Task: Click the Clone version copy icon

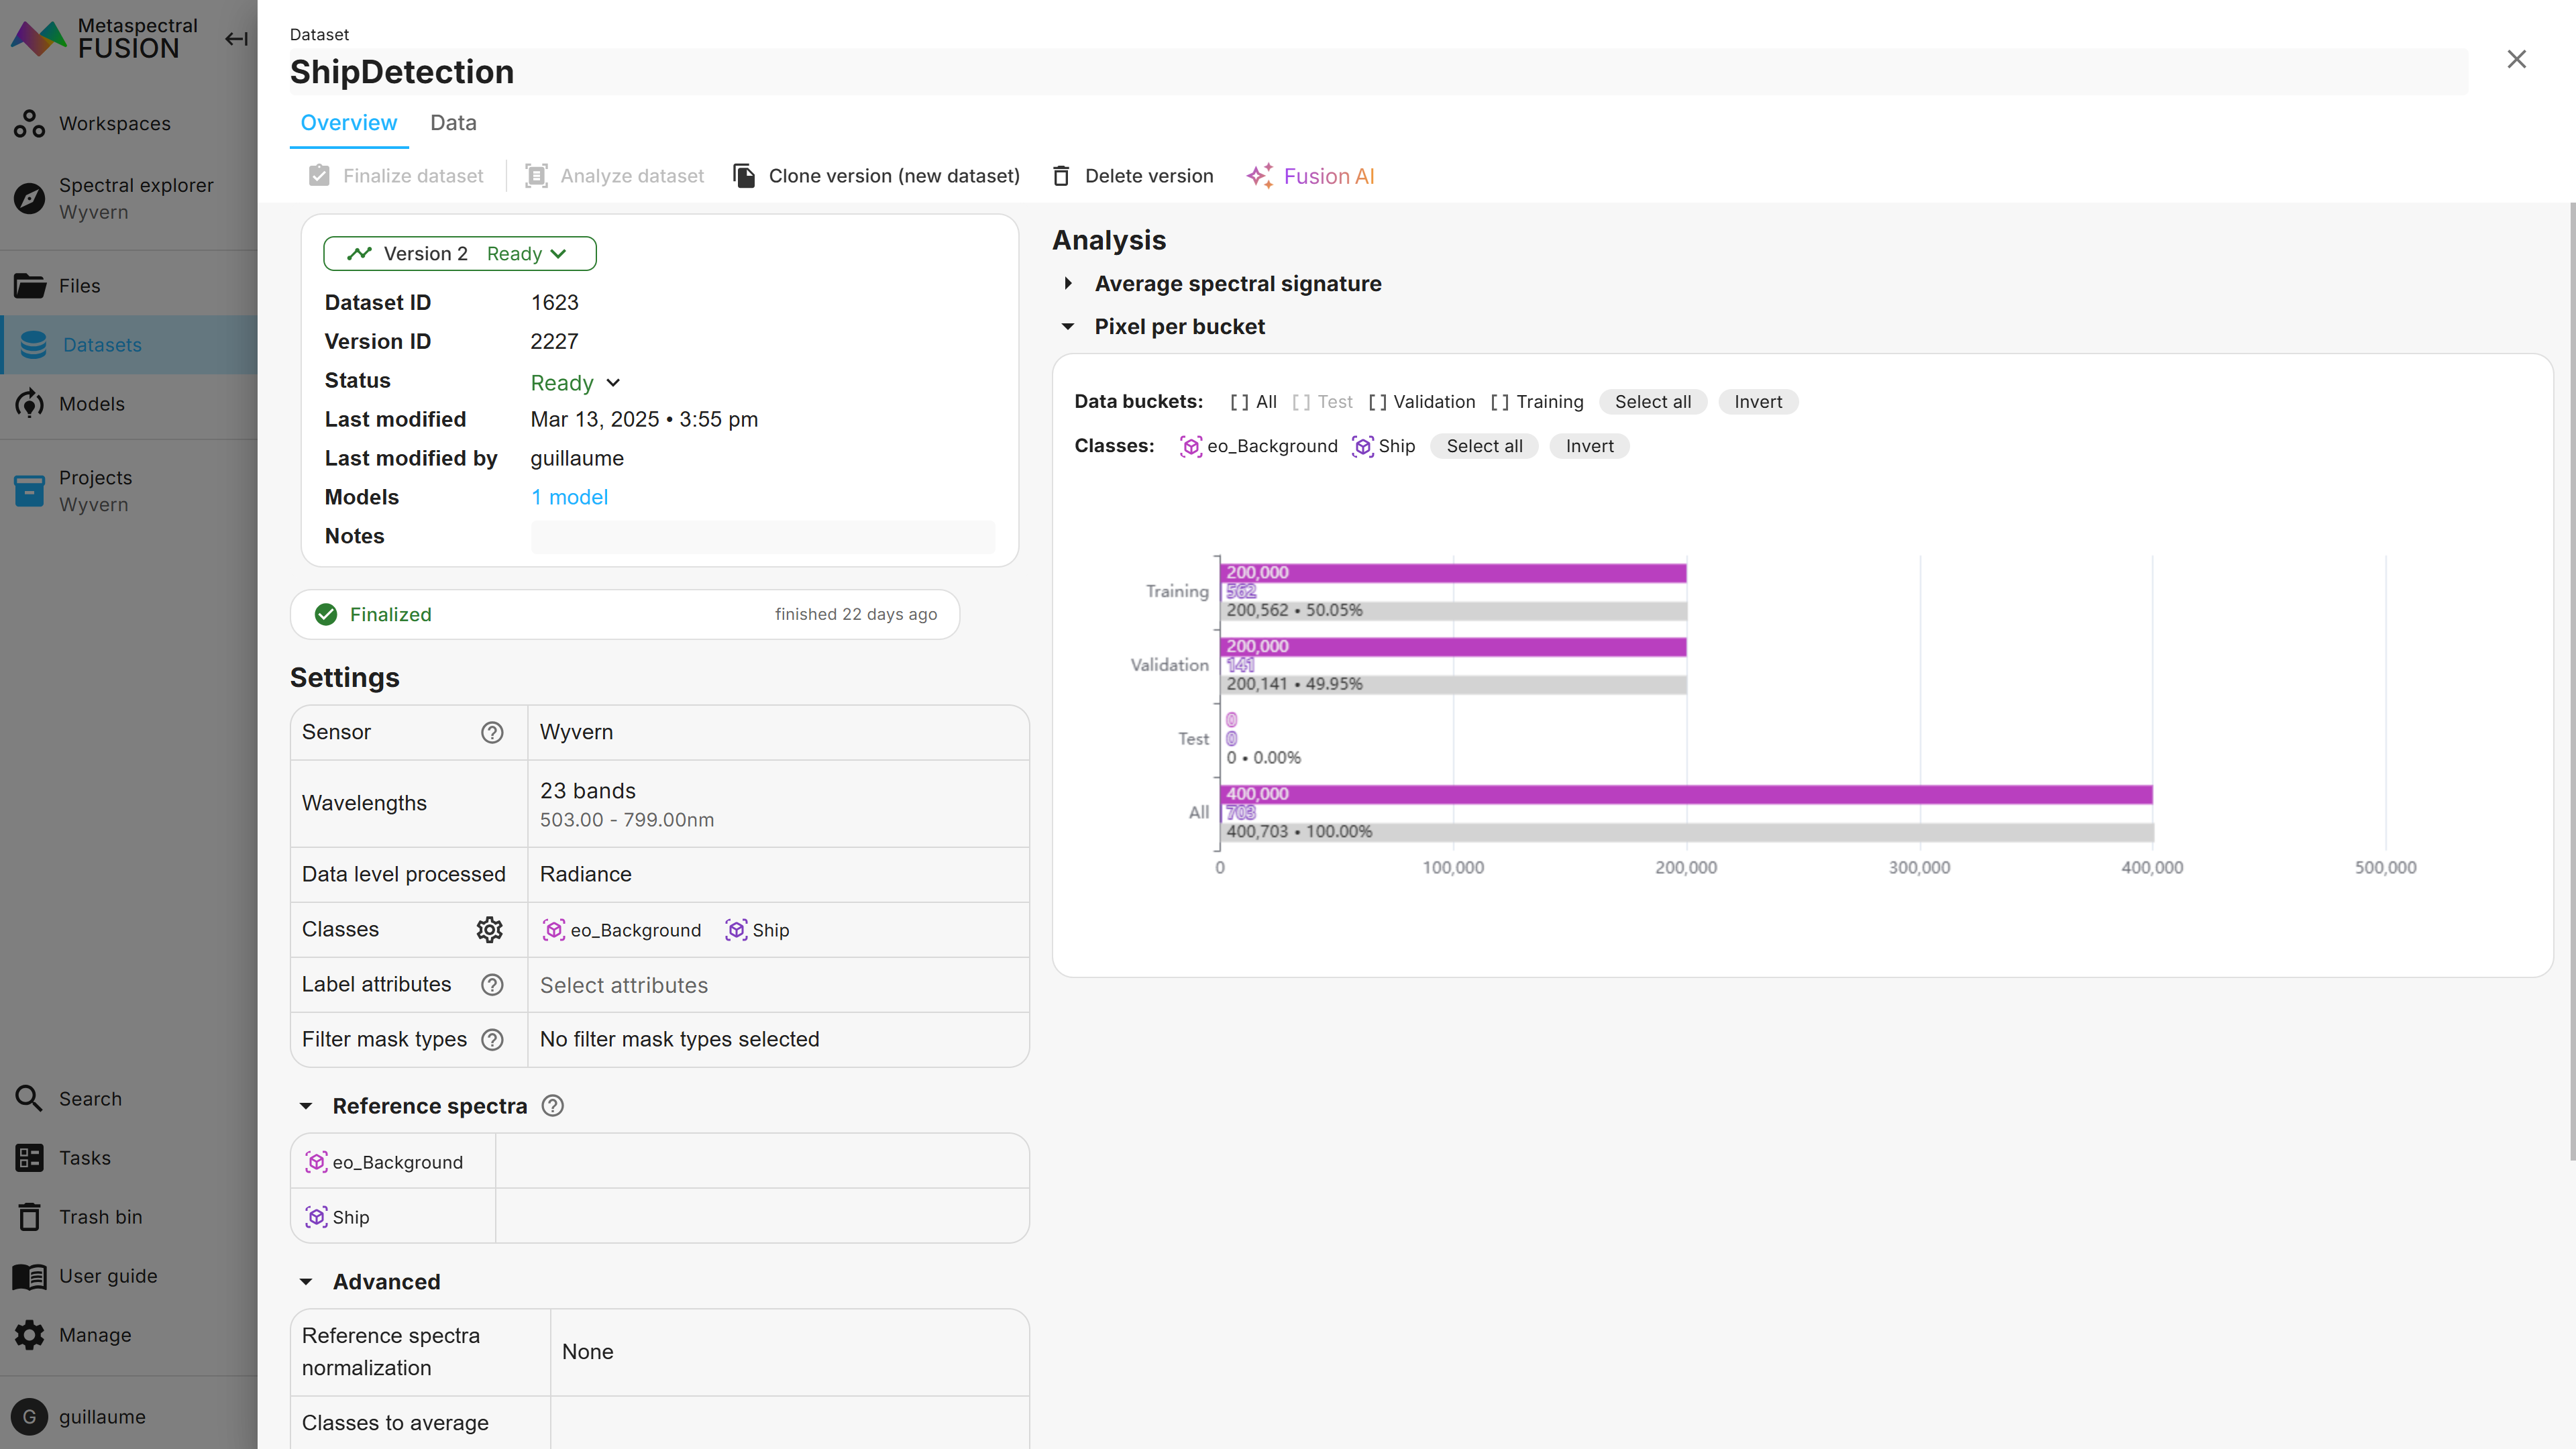Action: coord(744,176)
